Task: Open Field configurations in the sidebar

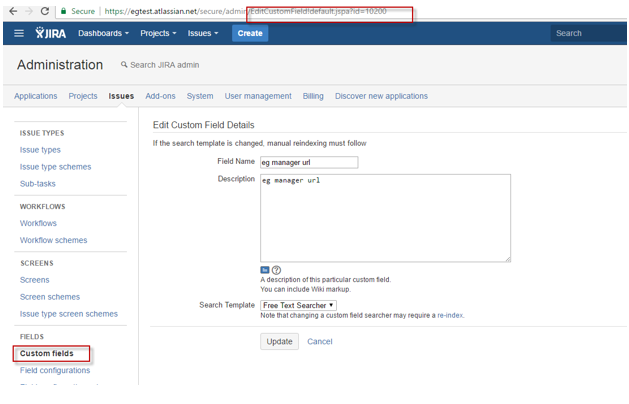Action: click(55, 370)
